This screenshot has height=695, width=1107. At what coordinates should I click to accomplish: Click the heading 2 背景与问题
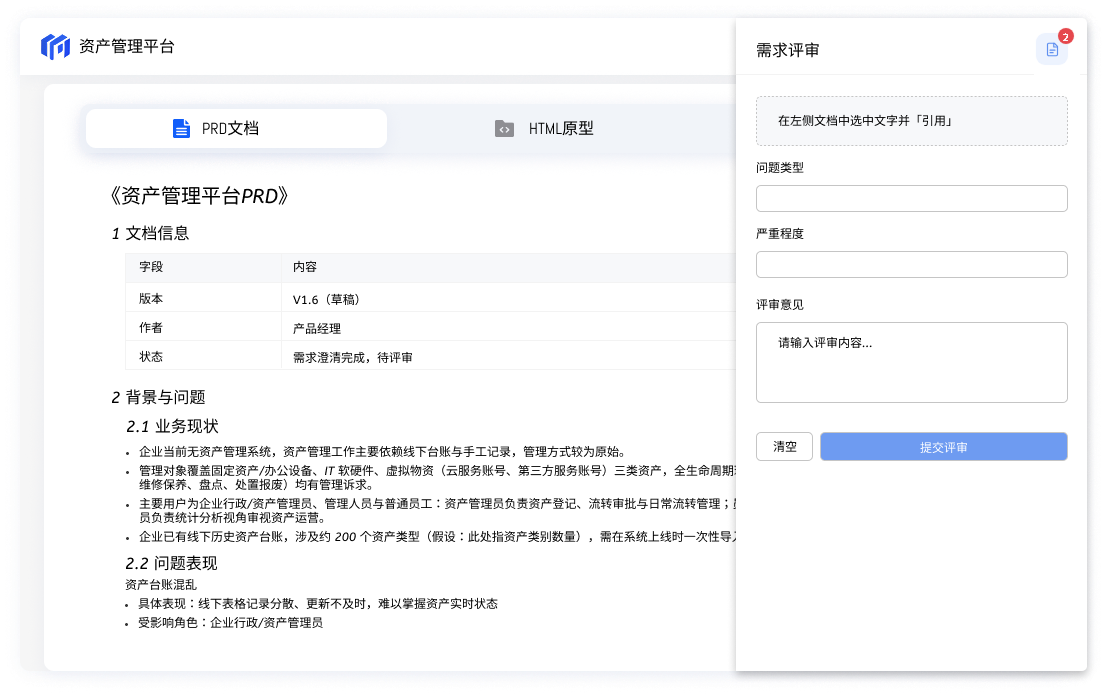click(x=158, y=397)
